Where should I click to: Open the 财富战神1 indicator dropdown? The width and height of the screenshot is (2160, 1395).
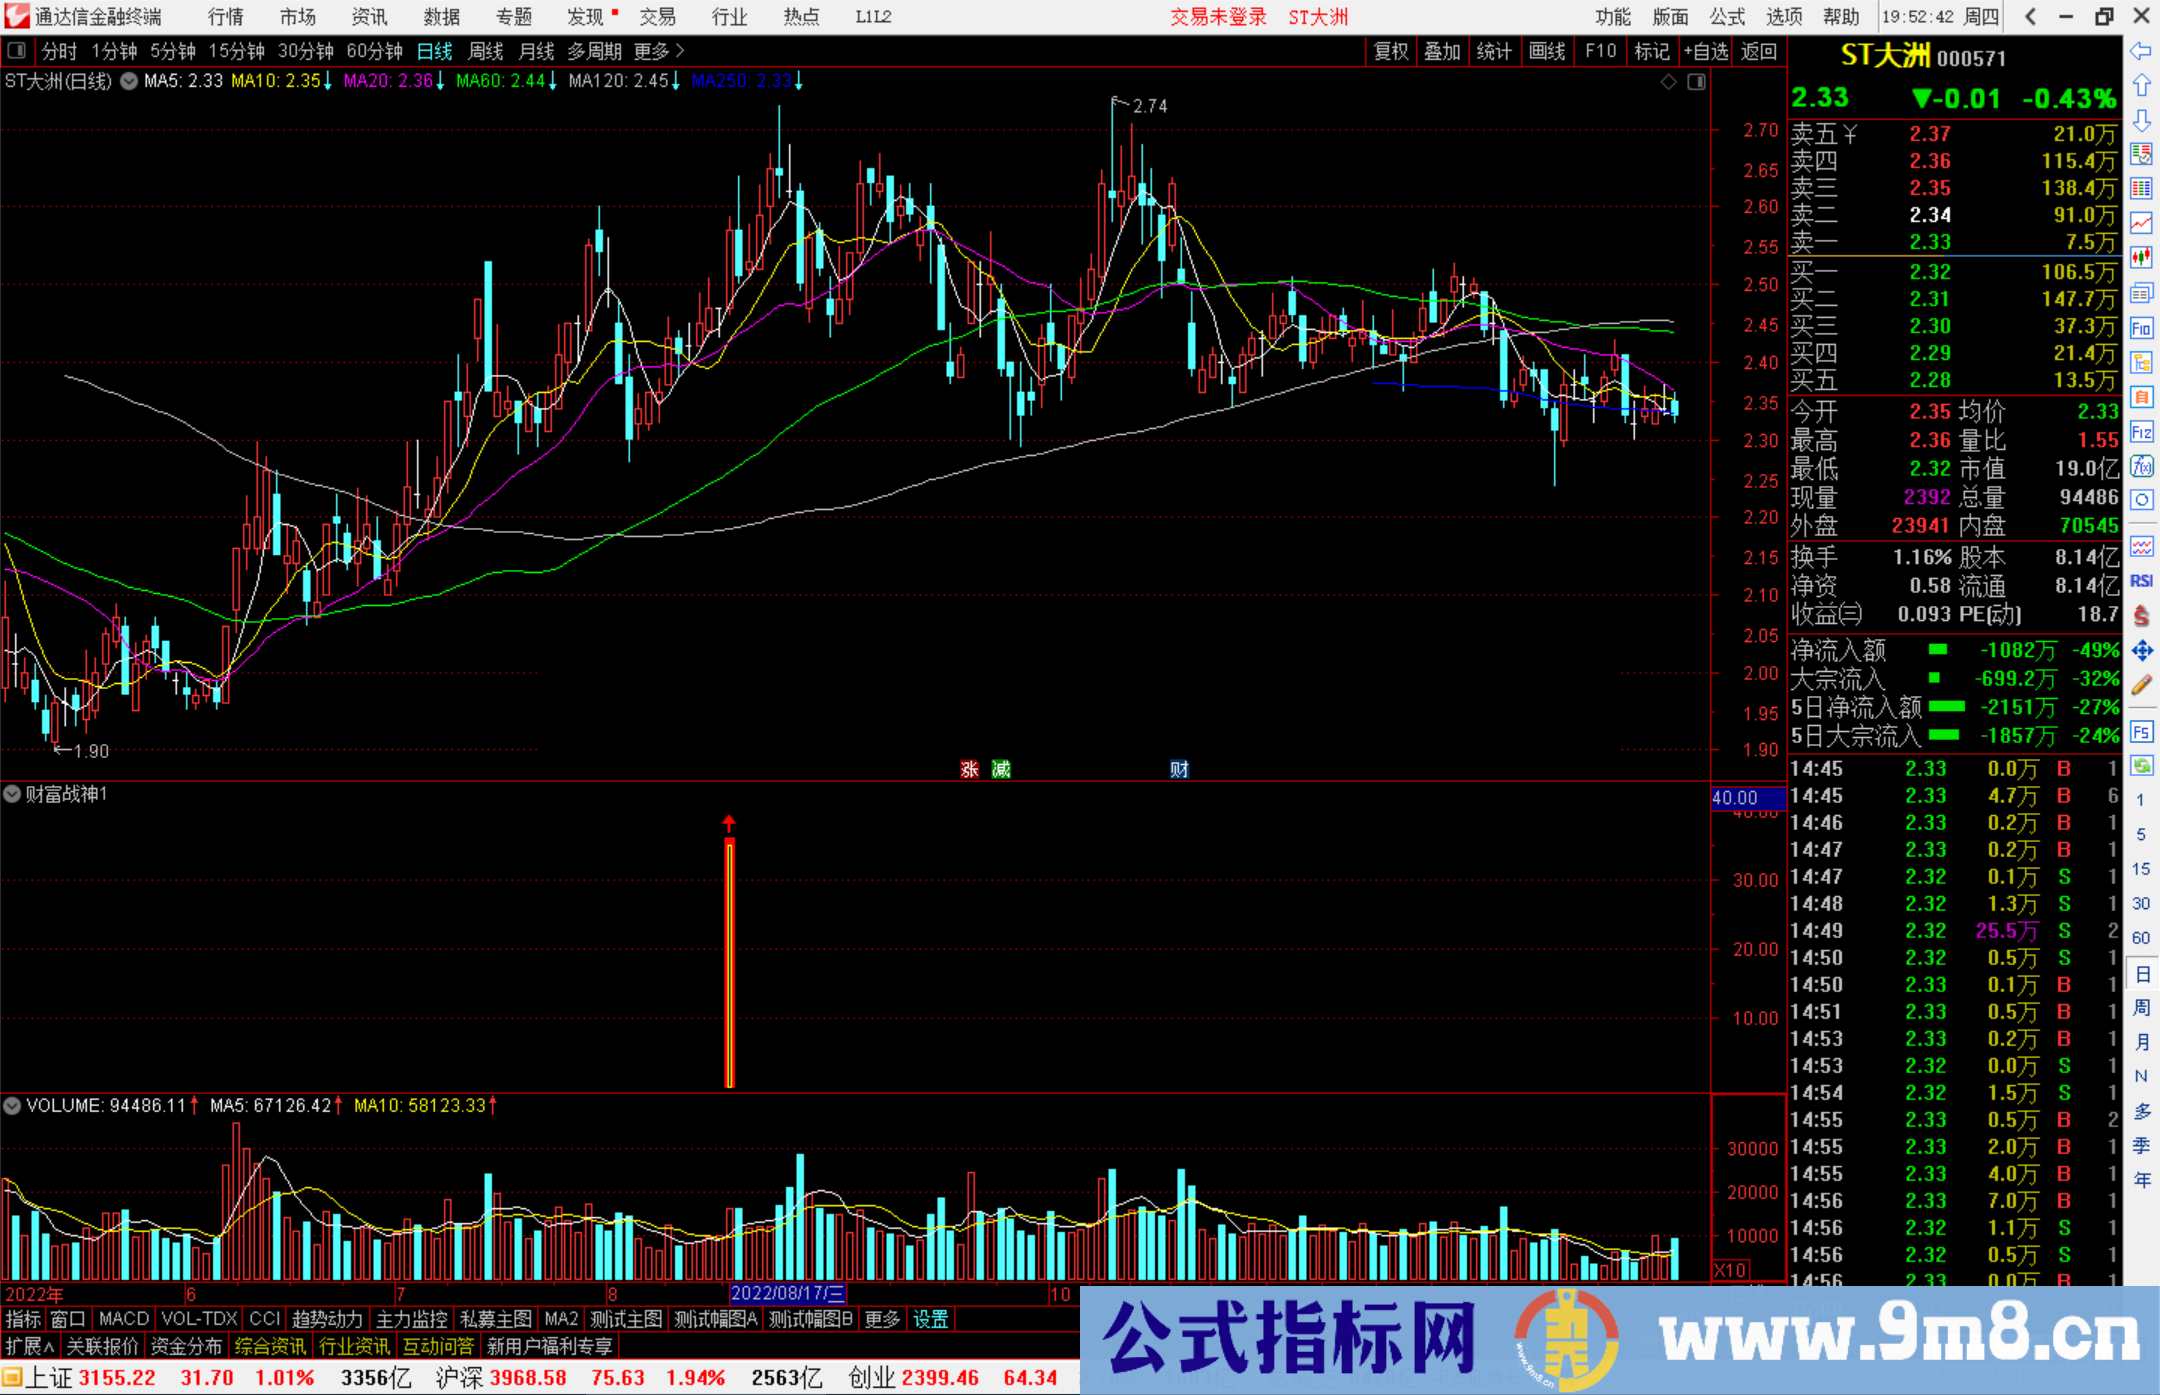(x=12, y=794)
